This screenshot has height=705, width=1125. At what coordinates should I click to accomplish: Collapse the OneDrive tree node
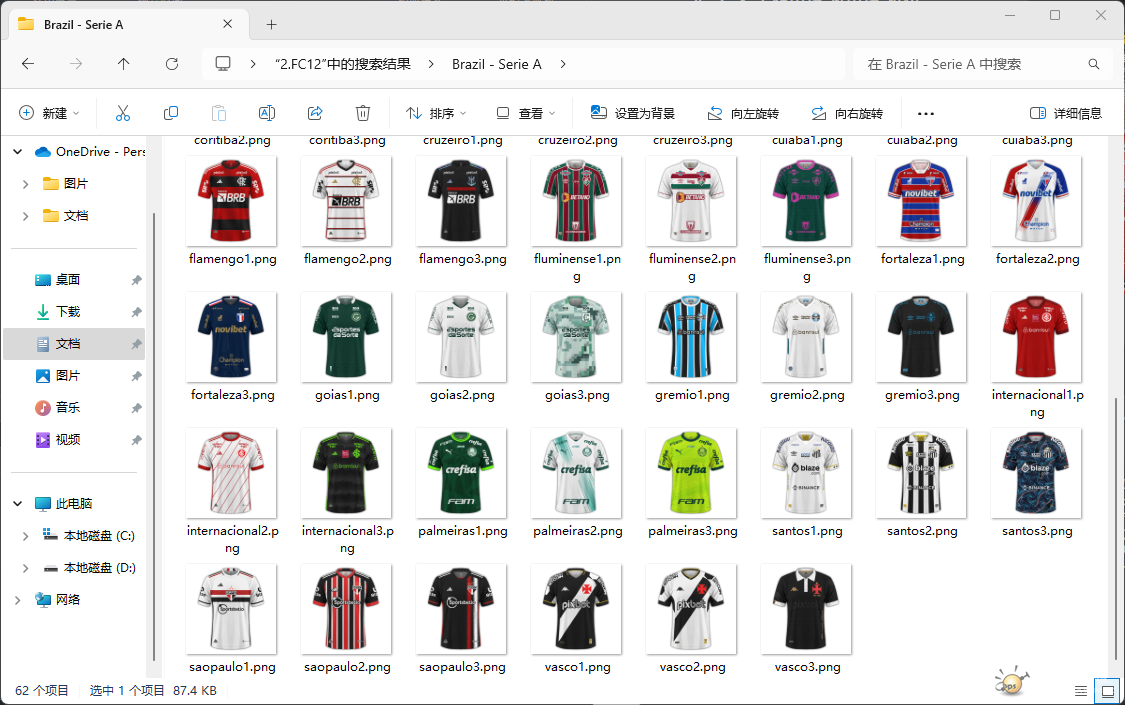[17, 151]
